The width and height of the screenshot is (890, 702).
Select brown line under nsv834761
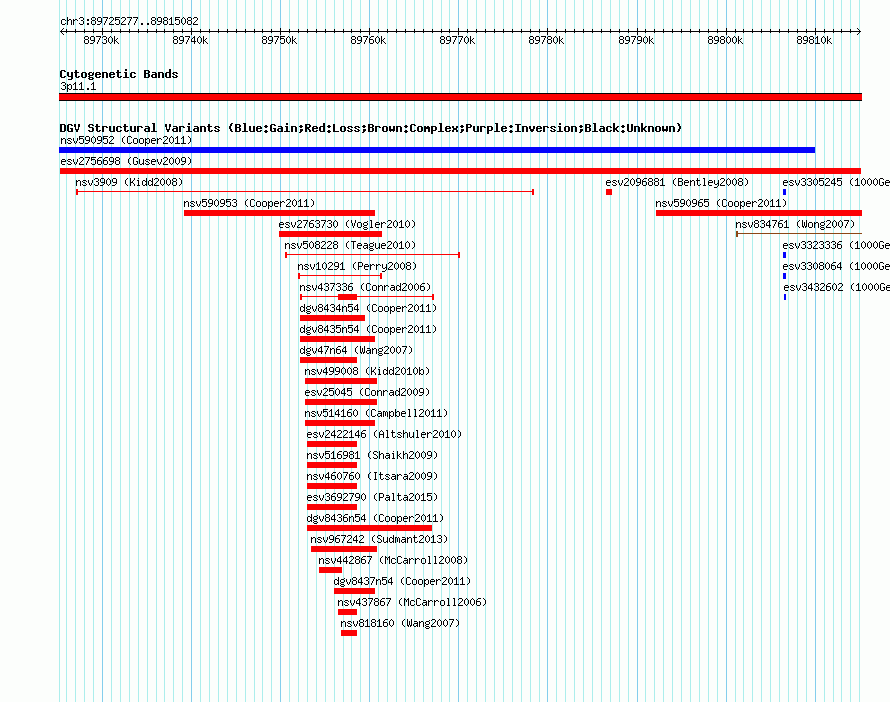click(799, 234)
